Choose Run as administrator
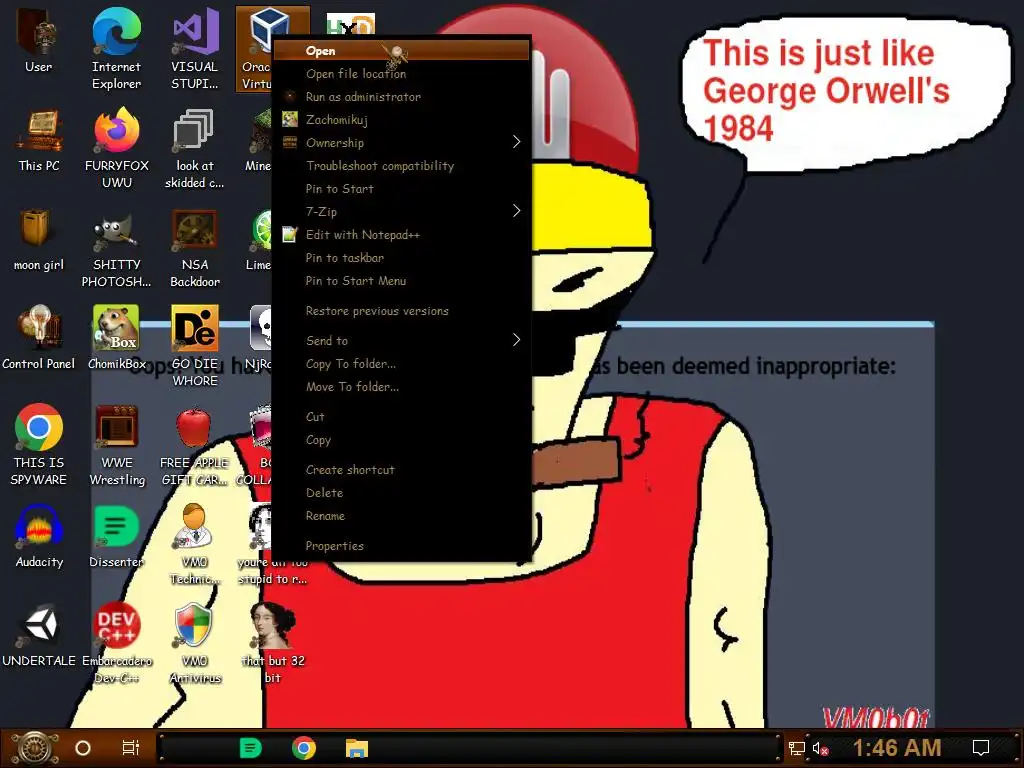 tap(401, 97)
